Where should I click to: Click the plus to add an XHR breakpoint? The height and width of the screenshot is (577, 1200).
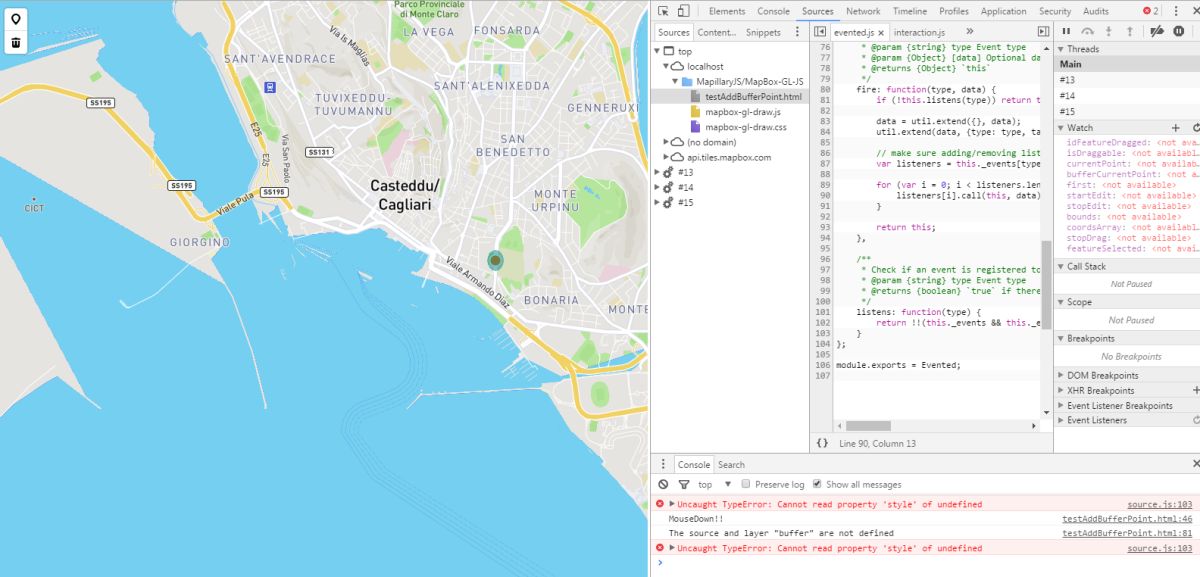coord(1196,390)
